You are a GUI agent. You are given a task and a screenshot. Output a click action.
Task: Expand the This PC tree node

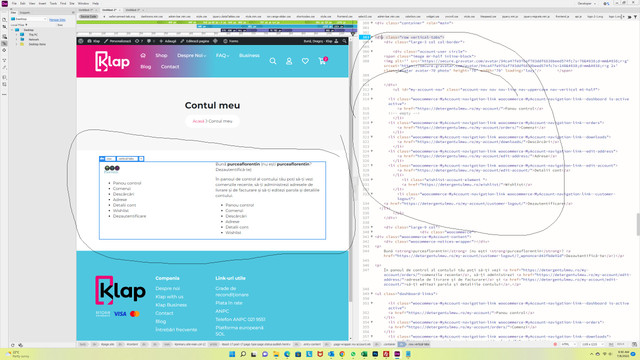(x=17, y=35)
